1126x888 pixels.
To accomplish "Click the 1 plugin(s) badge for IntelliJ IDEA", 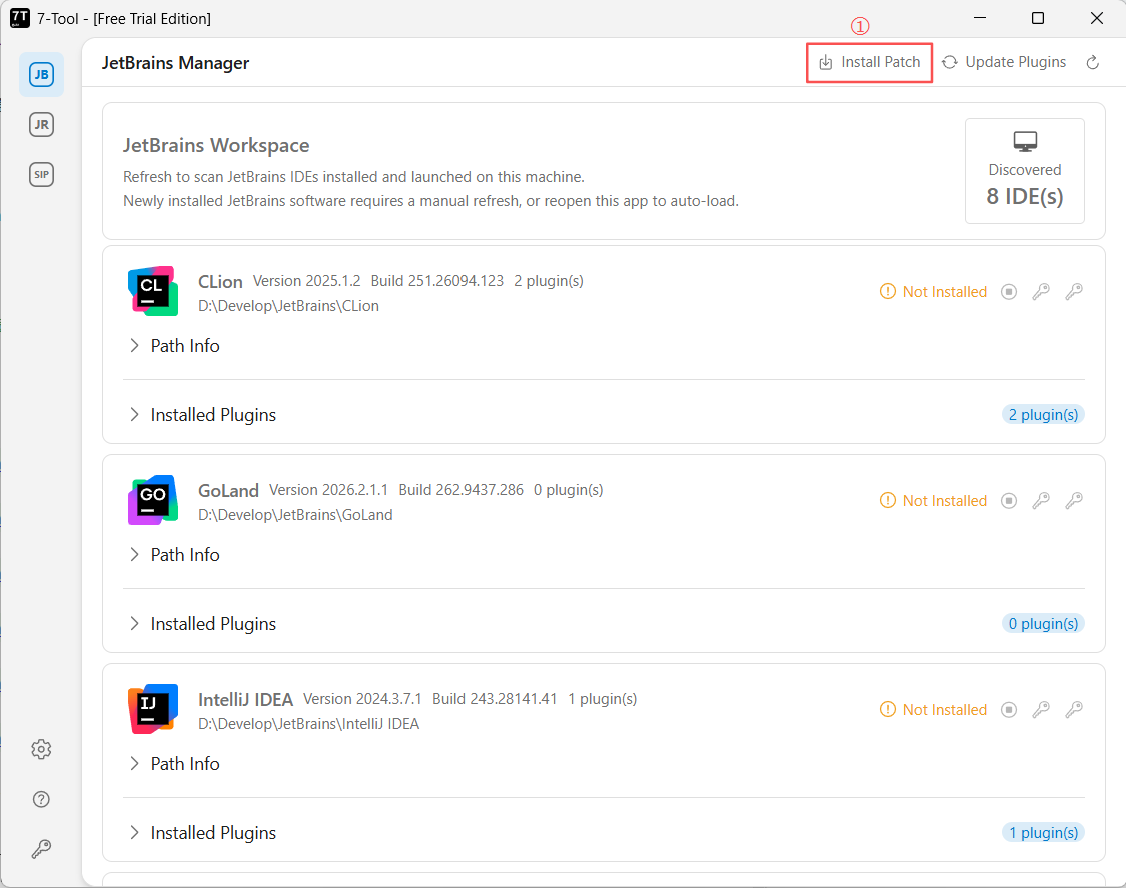I will click(1043, 832).
